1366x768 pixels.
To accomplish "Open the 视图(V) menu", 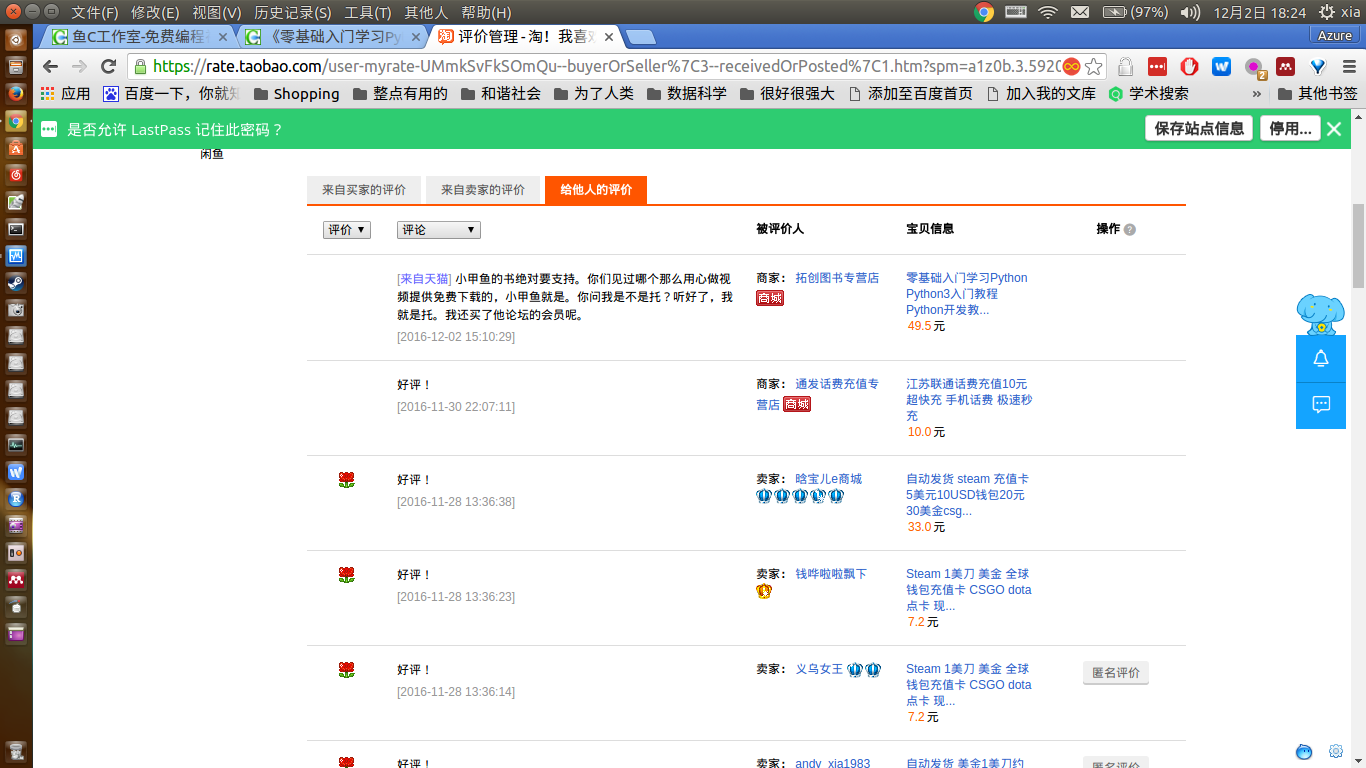I will coord(217,13).
